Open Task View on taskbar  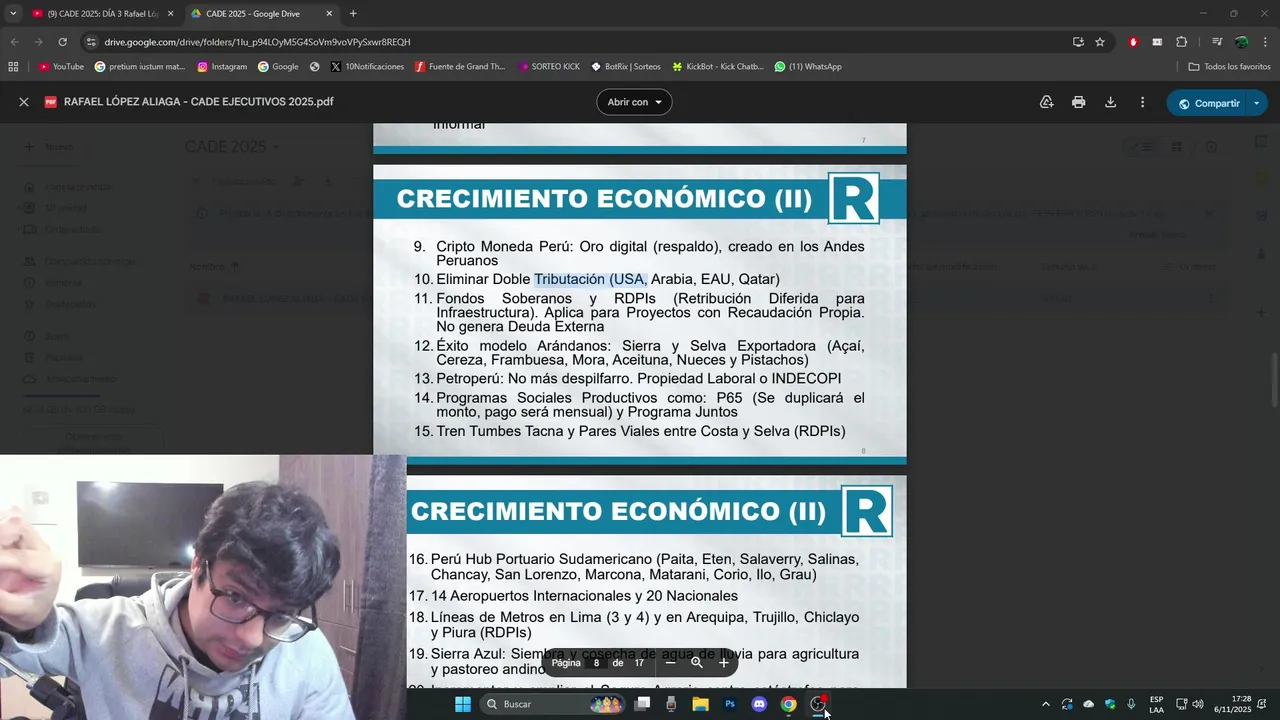pyautogui.click(x=643, y=704)
